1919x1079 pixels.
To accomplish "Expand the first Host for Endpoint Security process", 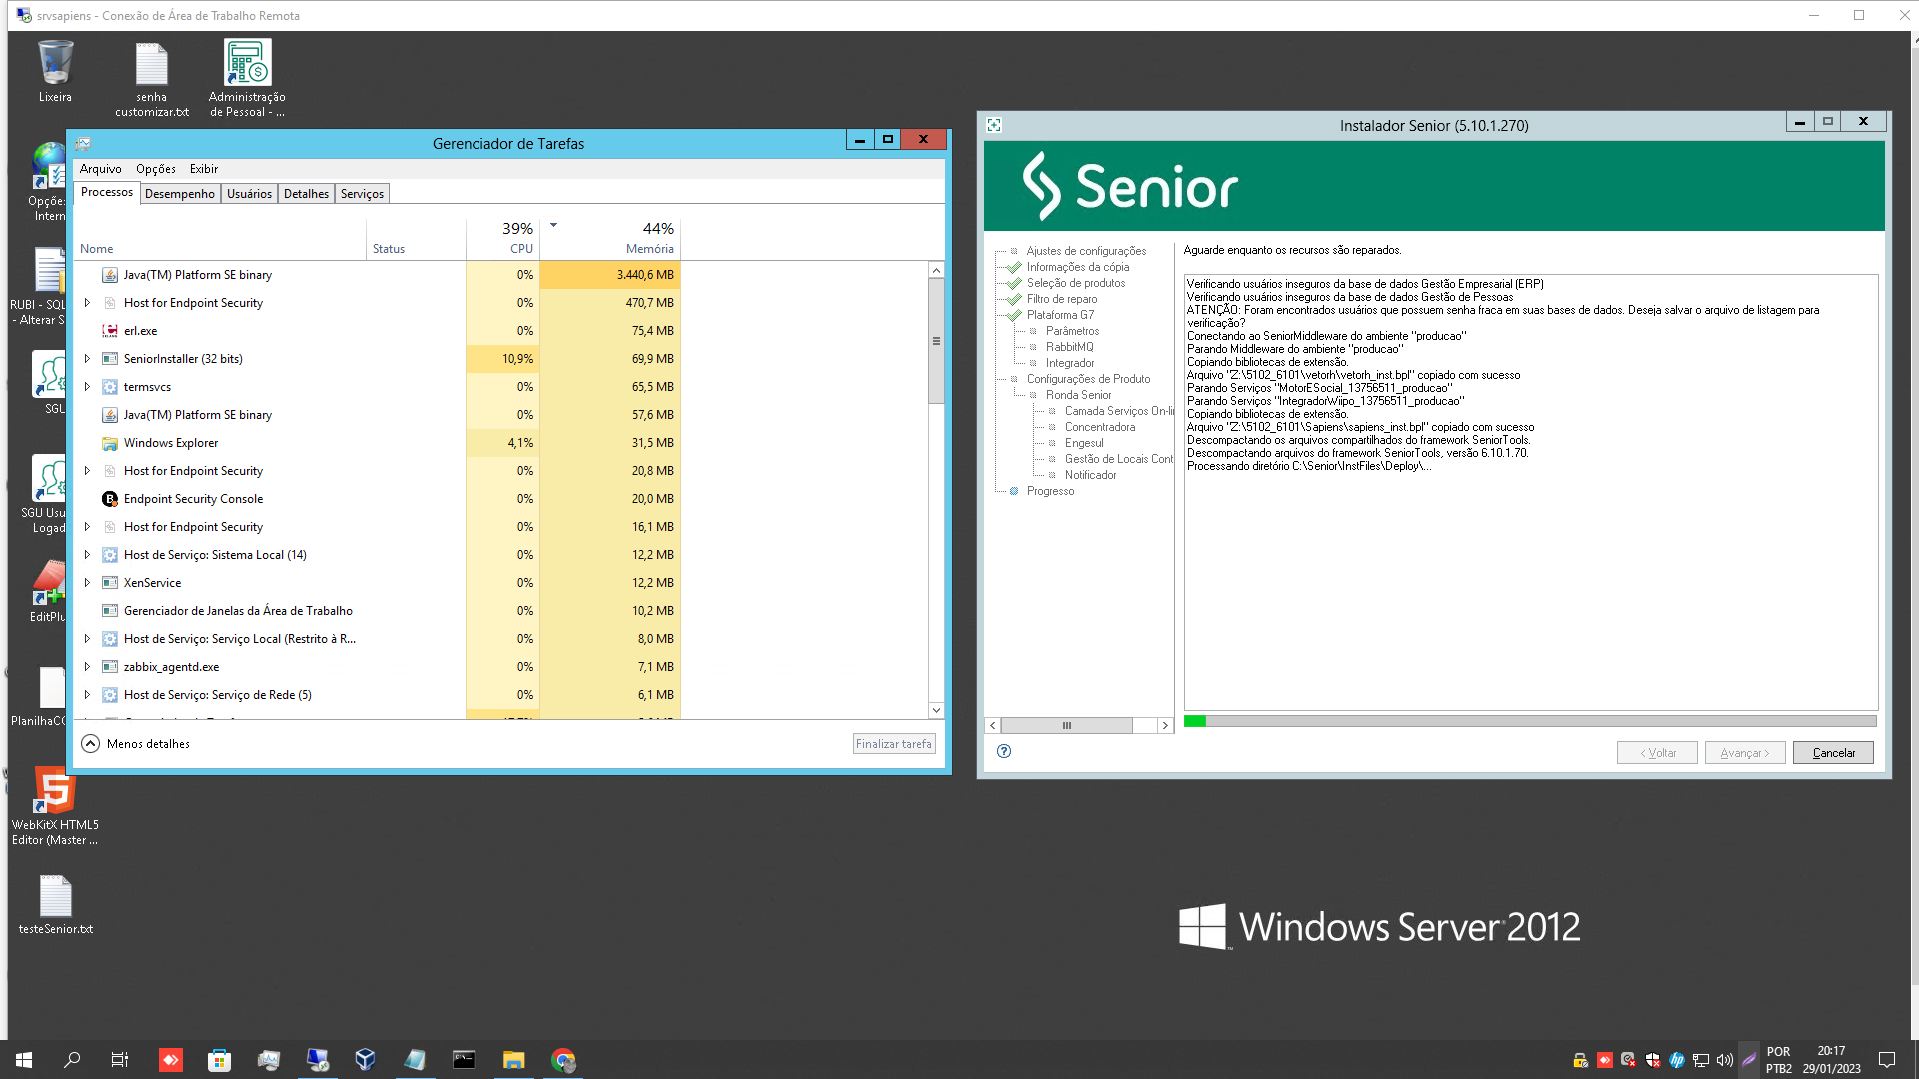I will [87, 302].
